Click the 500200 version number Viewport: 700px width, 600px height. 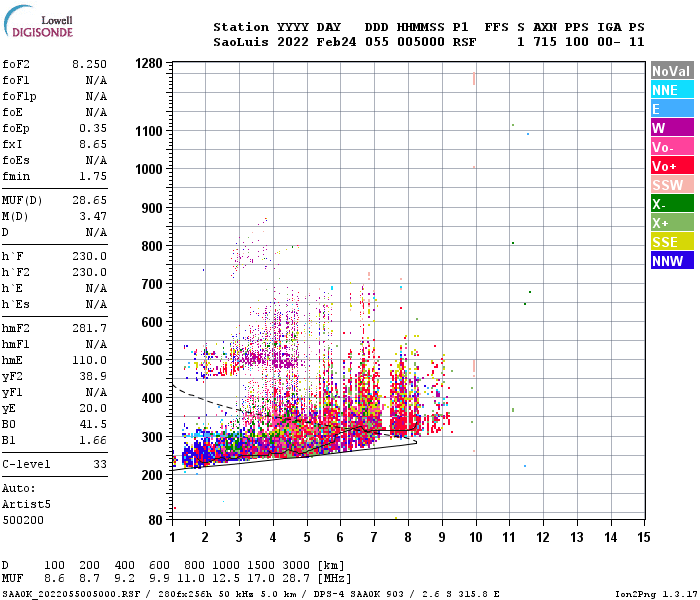pyautogui.click(x=23, y=521)
